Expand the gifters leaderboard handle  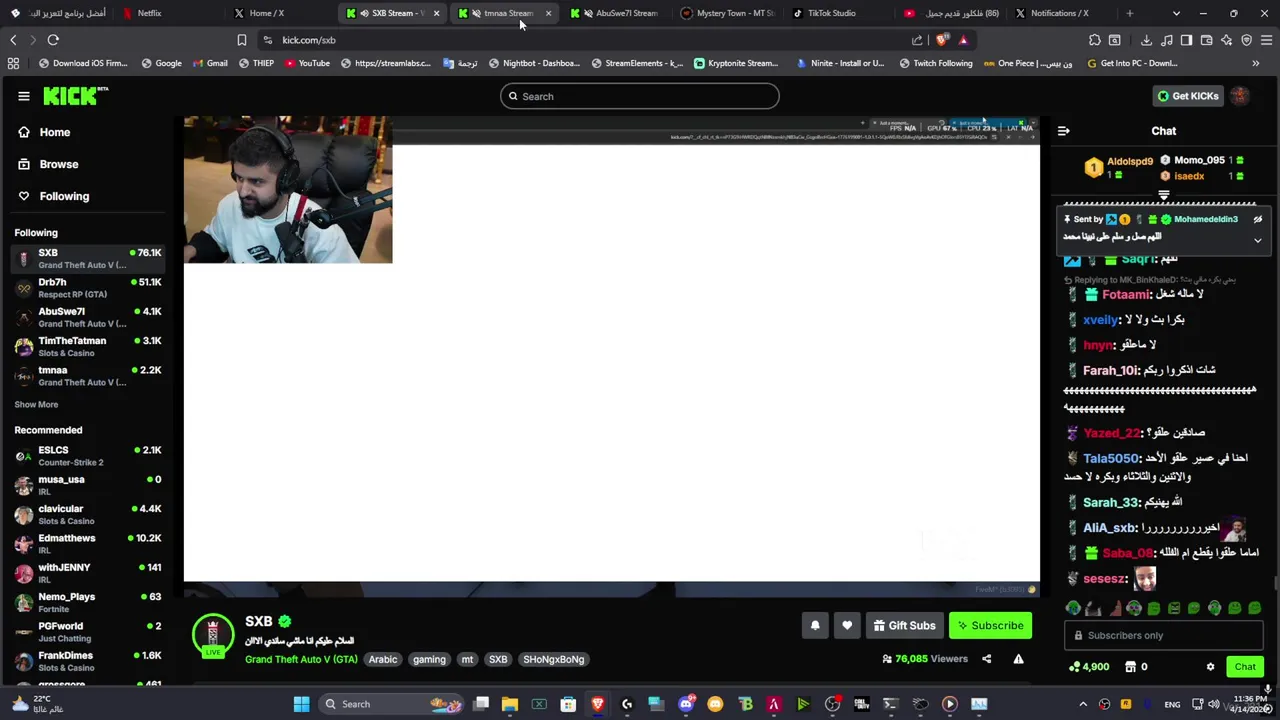point(1164,195)
